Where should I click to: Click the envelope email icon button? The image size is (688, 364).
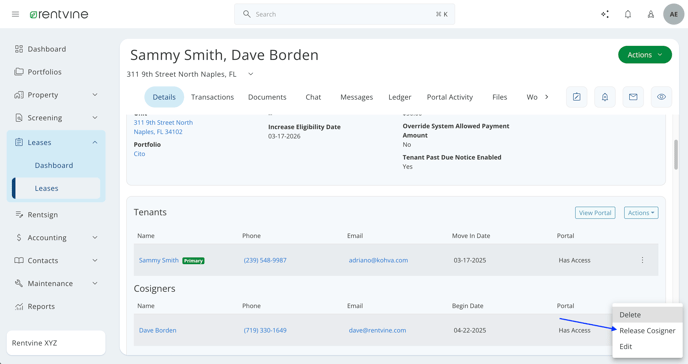[633, 97]
